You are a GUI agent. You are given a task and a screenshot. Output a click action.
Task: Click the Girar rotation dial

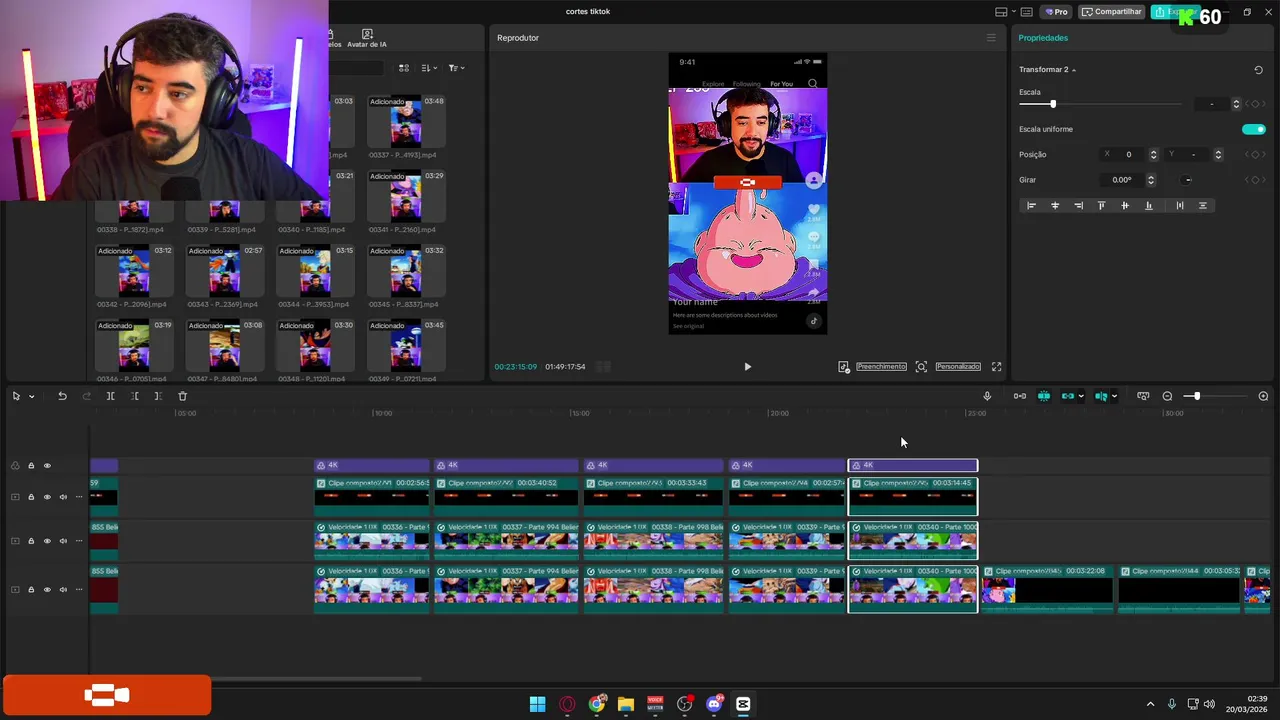point(1187,180)
